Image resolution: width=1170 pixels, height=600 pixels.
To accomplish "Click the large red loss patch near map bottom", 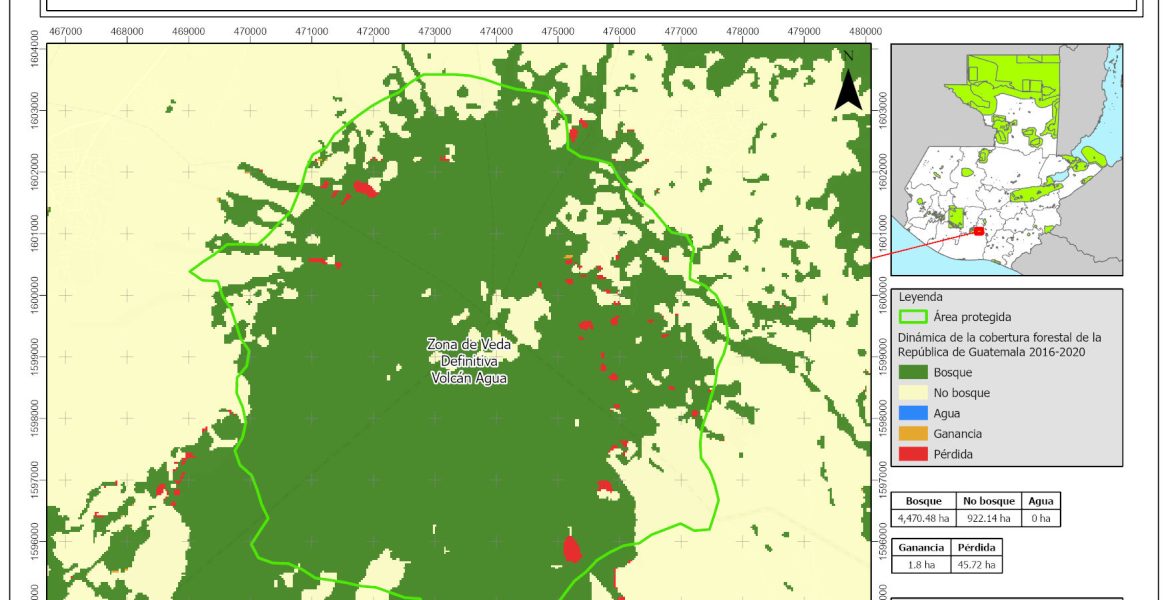I will pos(571,549).
